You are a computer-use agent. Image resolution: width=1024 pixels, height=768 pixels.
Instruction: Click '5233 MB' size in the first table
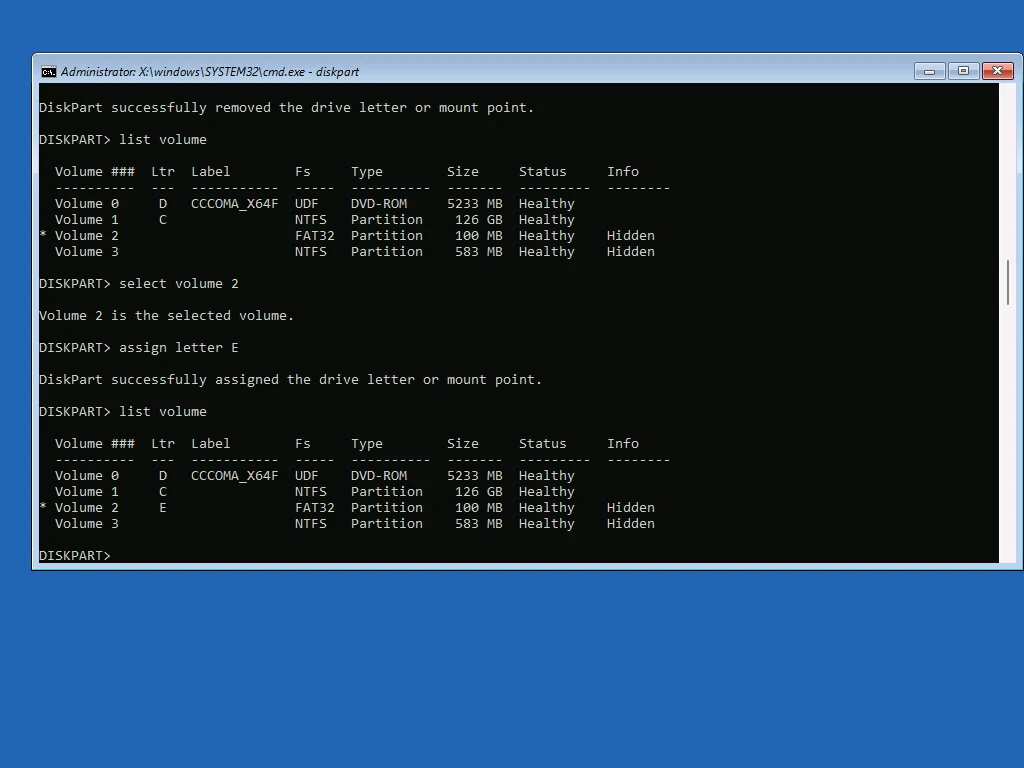pos(475,204)
